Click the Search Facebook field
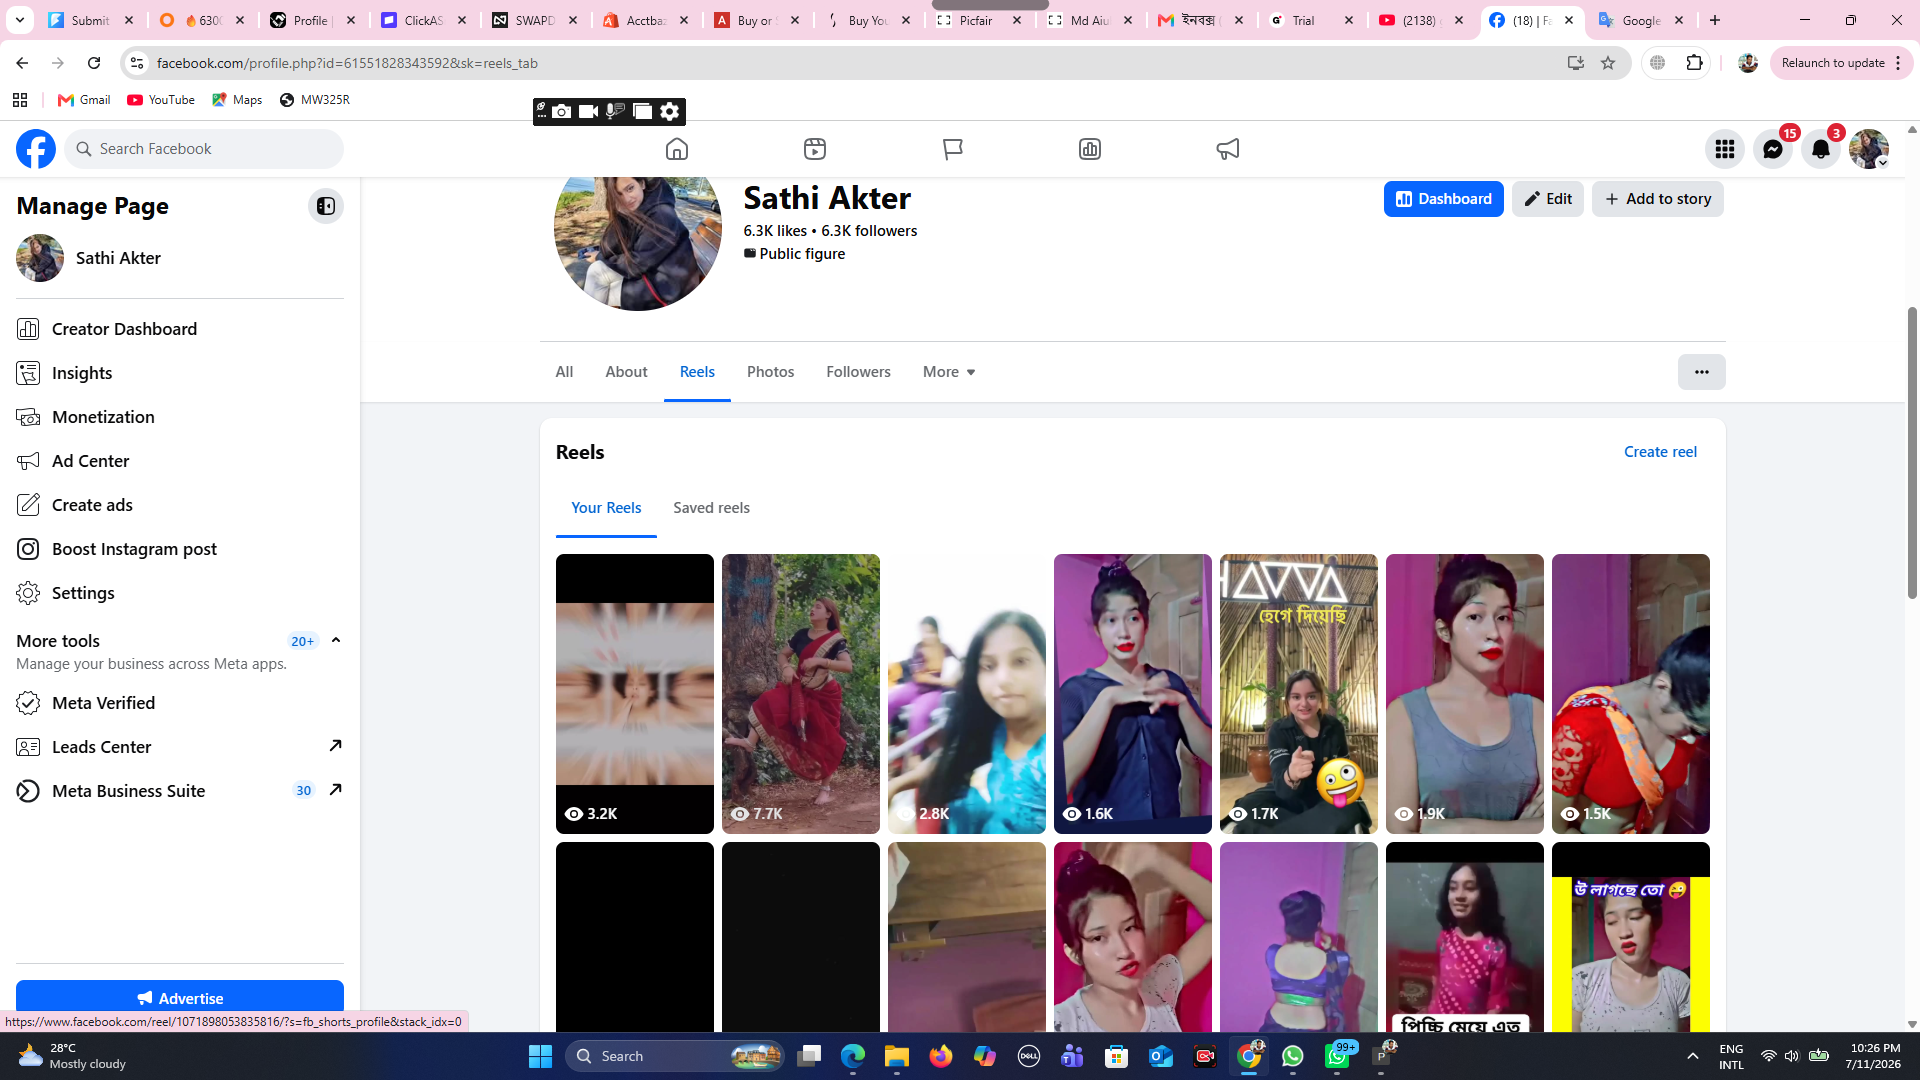Screen dimensions: 1920x1080 204,149
